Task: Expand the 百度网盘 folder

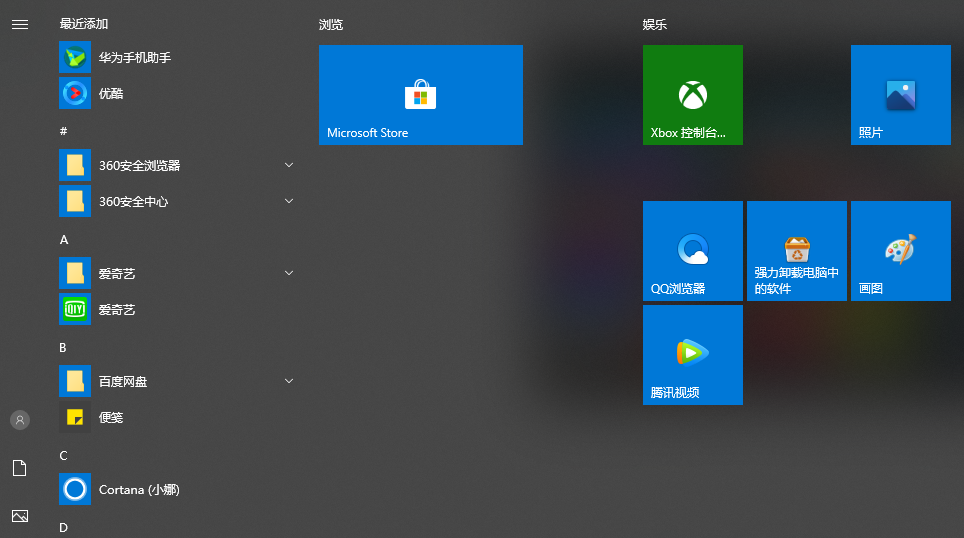Action: coord(289,381)
